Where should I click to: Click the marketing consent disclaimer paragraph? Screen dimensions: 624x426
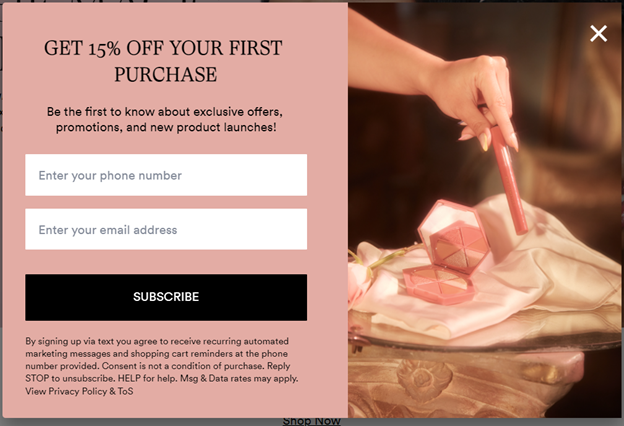162,366
